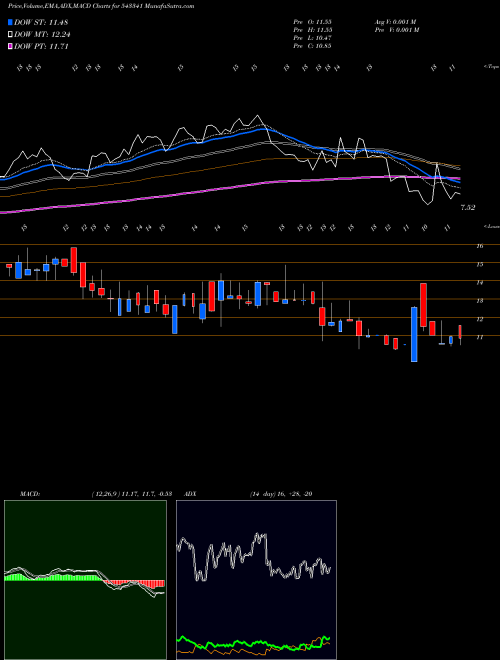Click the ADX panel heading
500x660 pixels.
(x=190, y=494)
